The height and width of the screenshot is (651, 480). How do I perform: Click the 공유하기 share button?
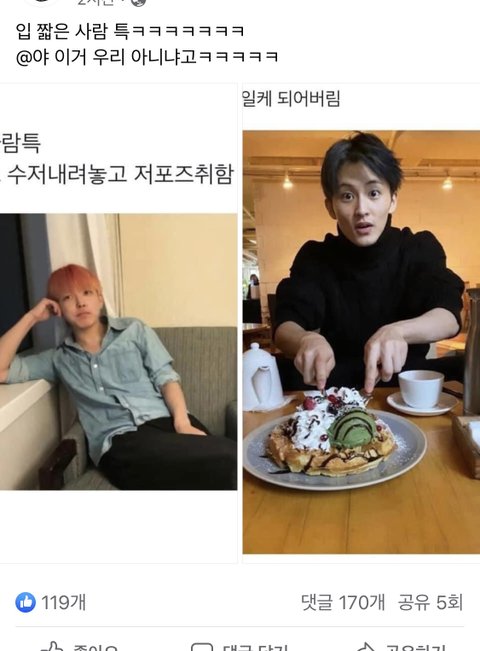(x=415, y=648)
